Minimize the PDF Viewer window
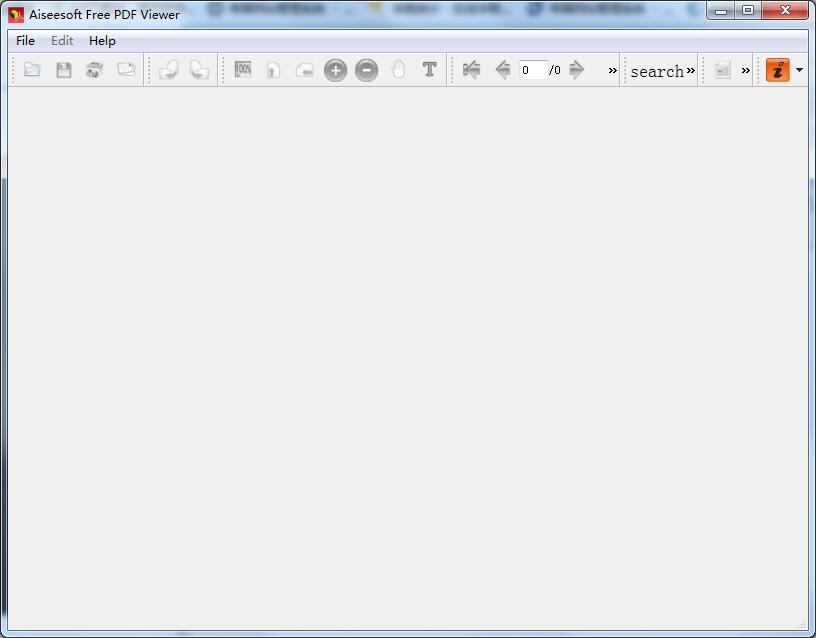This screenshot has width=816, height=638. [x=721, y=11]
